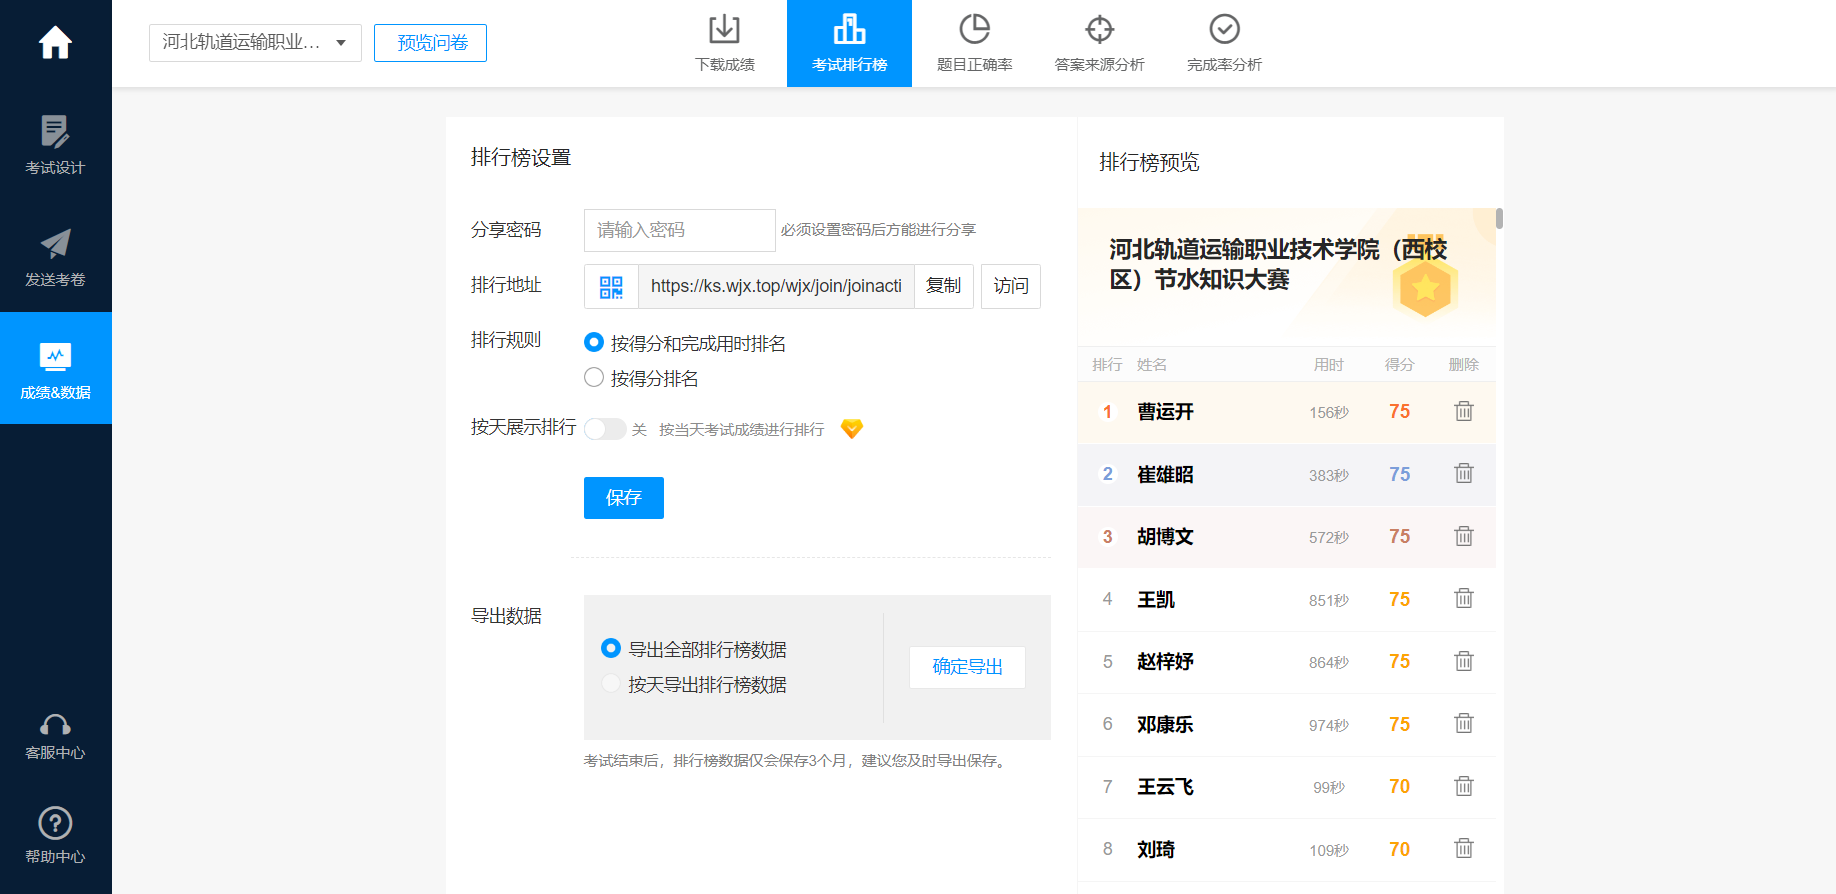This screenshot has width=1836, height=894.
Task: Click the ranking preview scrollbar
Action: click(x=1499, y=218)
